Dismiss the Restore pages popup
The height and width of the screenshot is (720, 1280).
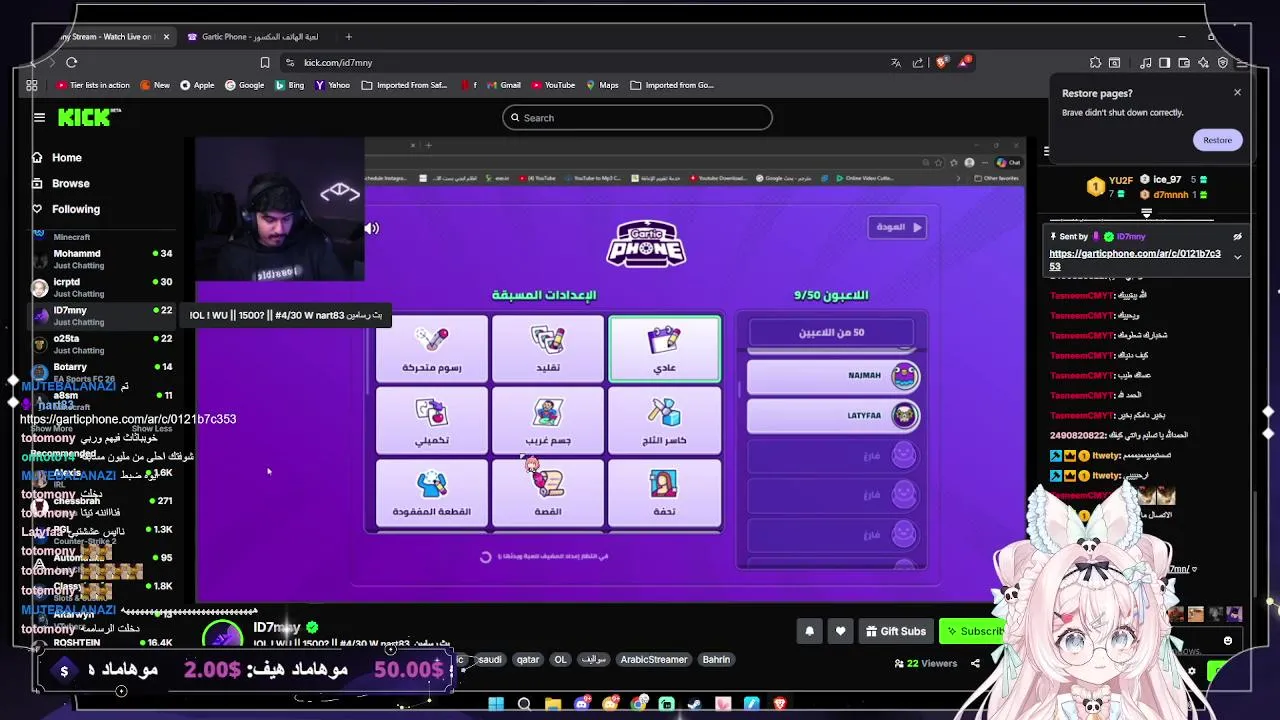click(1237, 93)
